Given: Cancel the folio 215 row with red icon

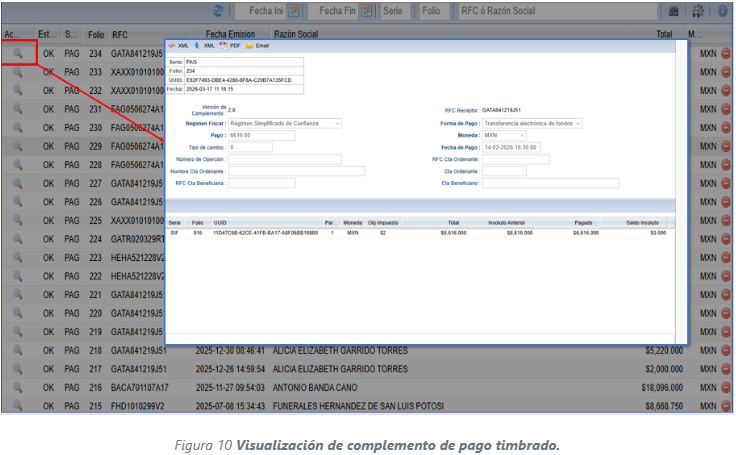Looking at the screenshot, I should coord(726,406).
